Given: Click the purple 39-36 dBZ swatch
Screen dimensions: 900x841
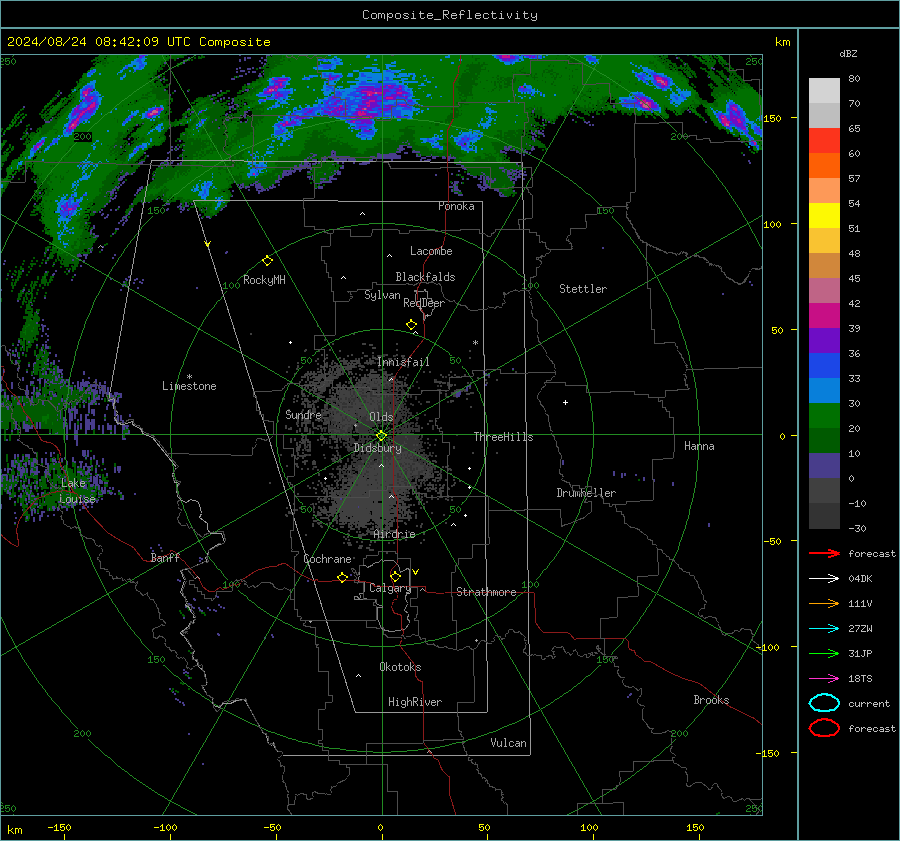Looking at the screenshot, I should click(x=824, y=341).
